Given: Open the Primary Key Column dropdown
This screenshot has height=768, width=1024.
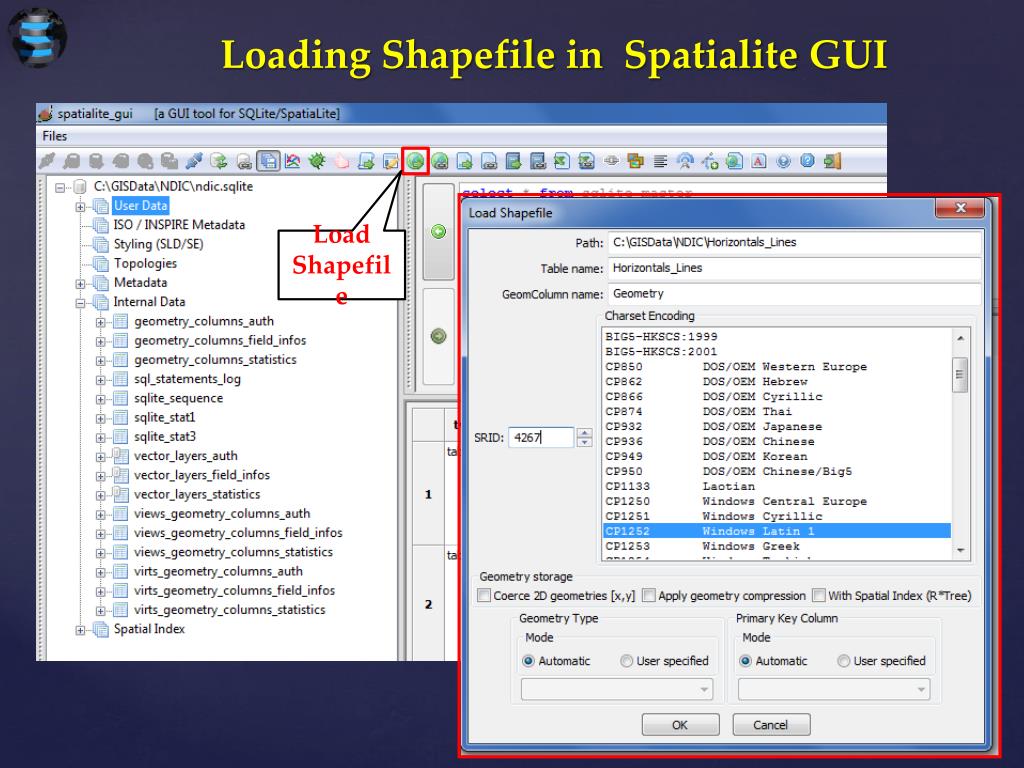Looking at the screenshot, I should (834, 689).
